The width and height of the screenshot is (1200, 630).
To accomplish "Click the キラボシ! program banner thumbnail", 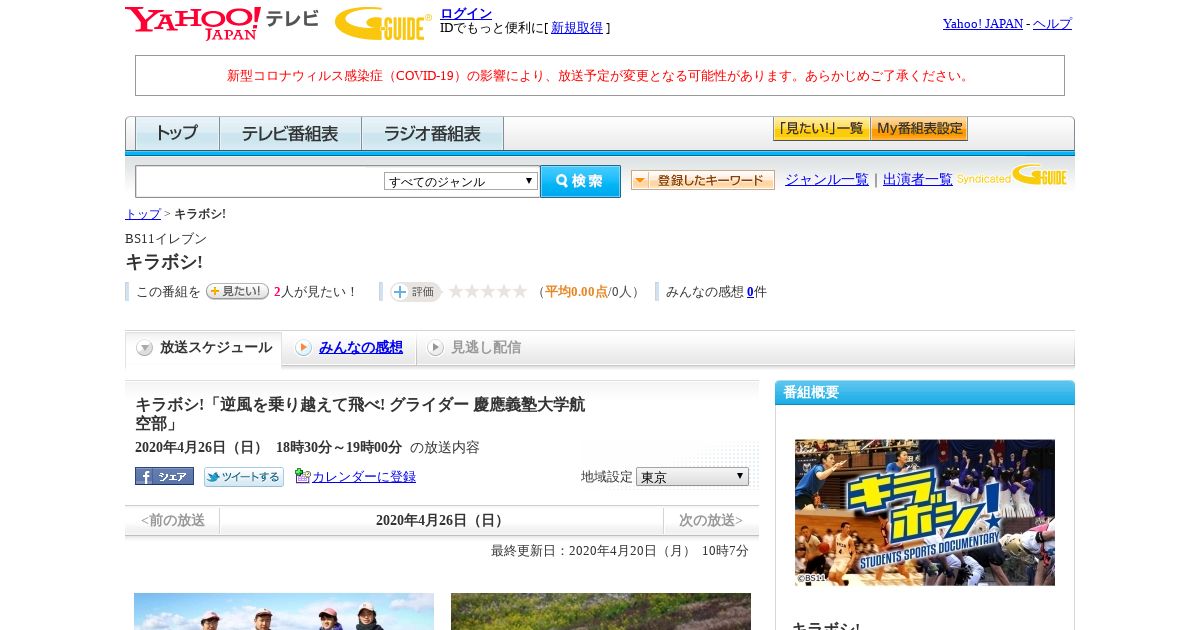I will click(925, 512).
